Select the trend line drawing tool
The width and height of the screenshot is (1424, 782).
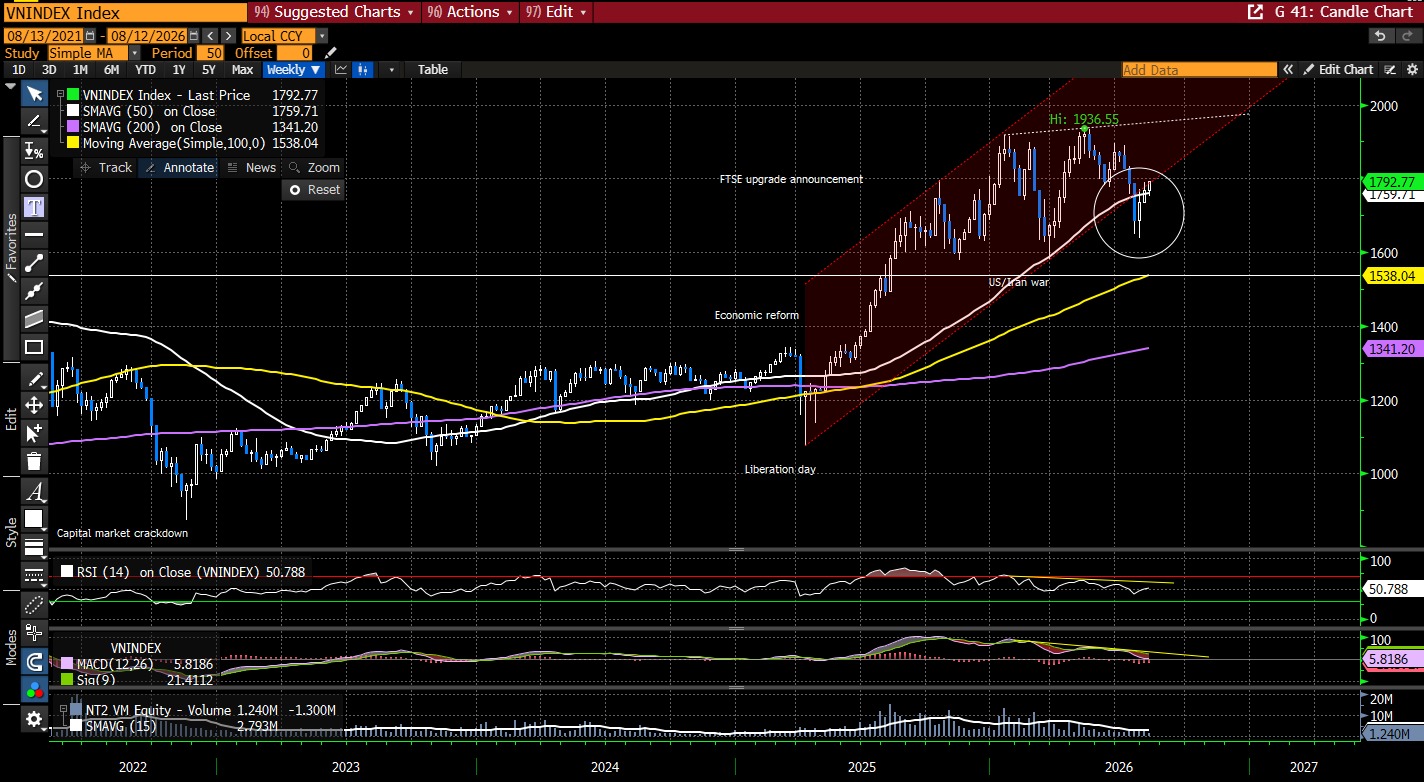tap(34, 121)
